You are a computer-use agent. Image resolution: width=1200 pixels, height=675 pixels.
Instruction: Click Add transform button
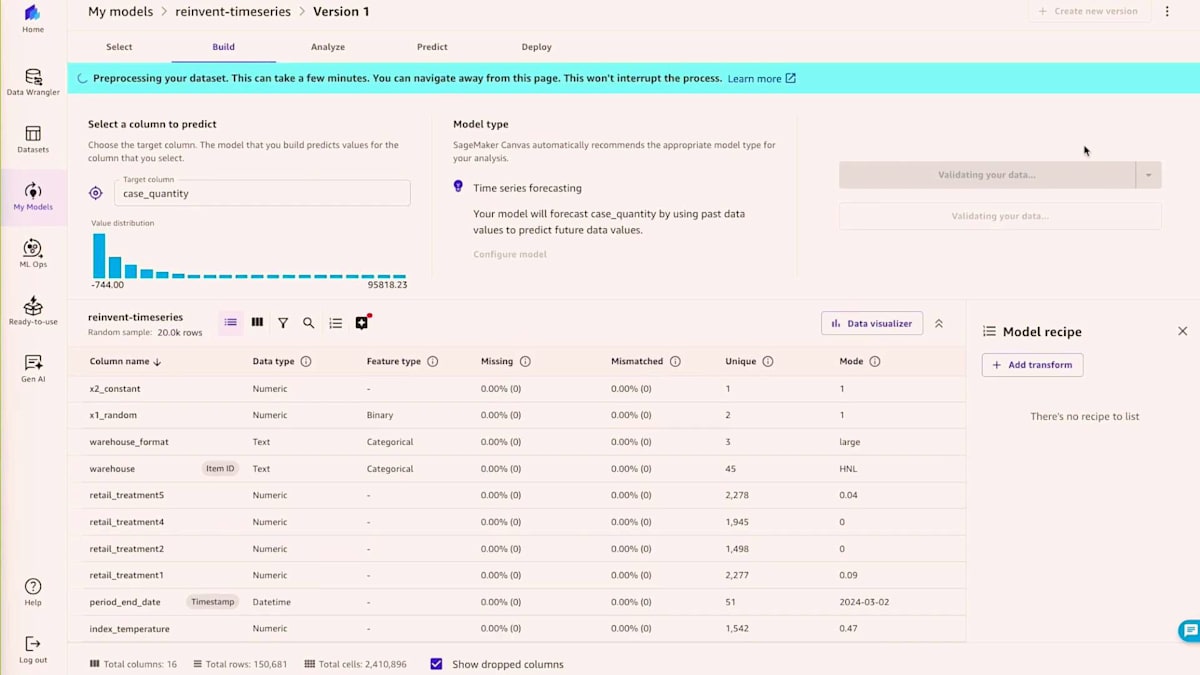point(1032,365)
